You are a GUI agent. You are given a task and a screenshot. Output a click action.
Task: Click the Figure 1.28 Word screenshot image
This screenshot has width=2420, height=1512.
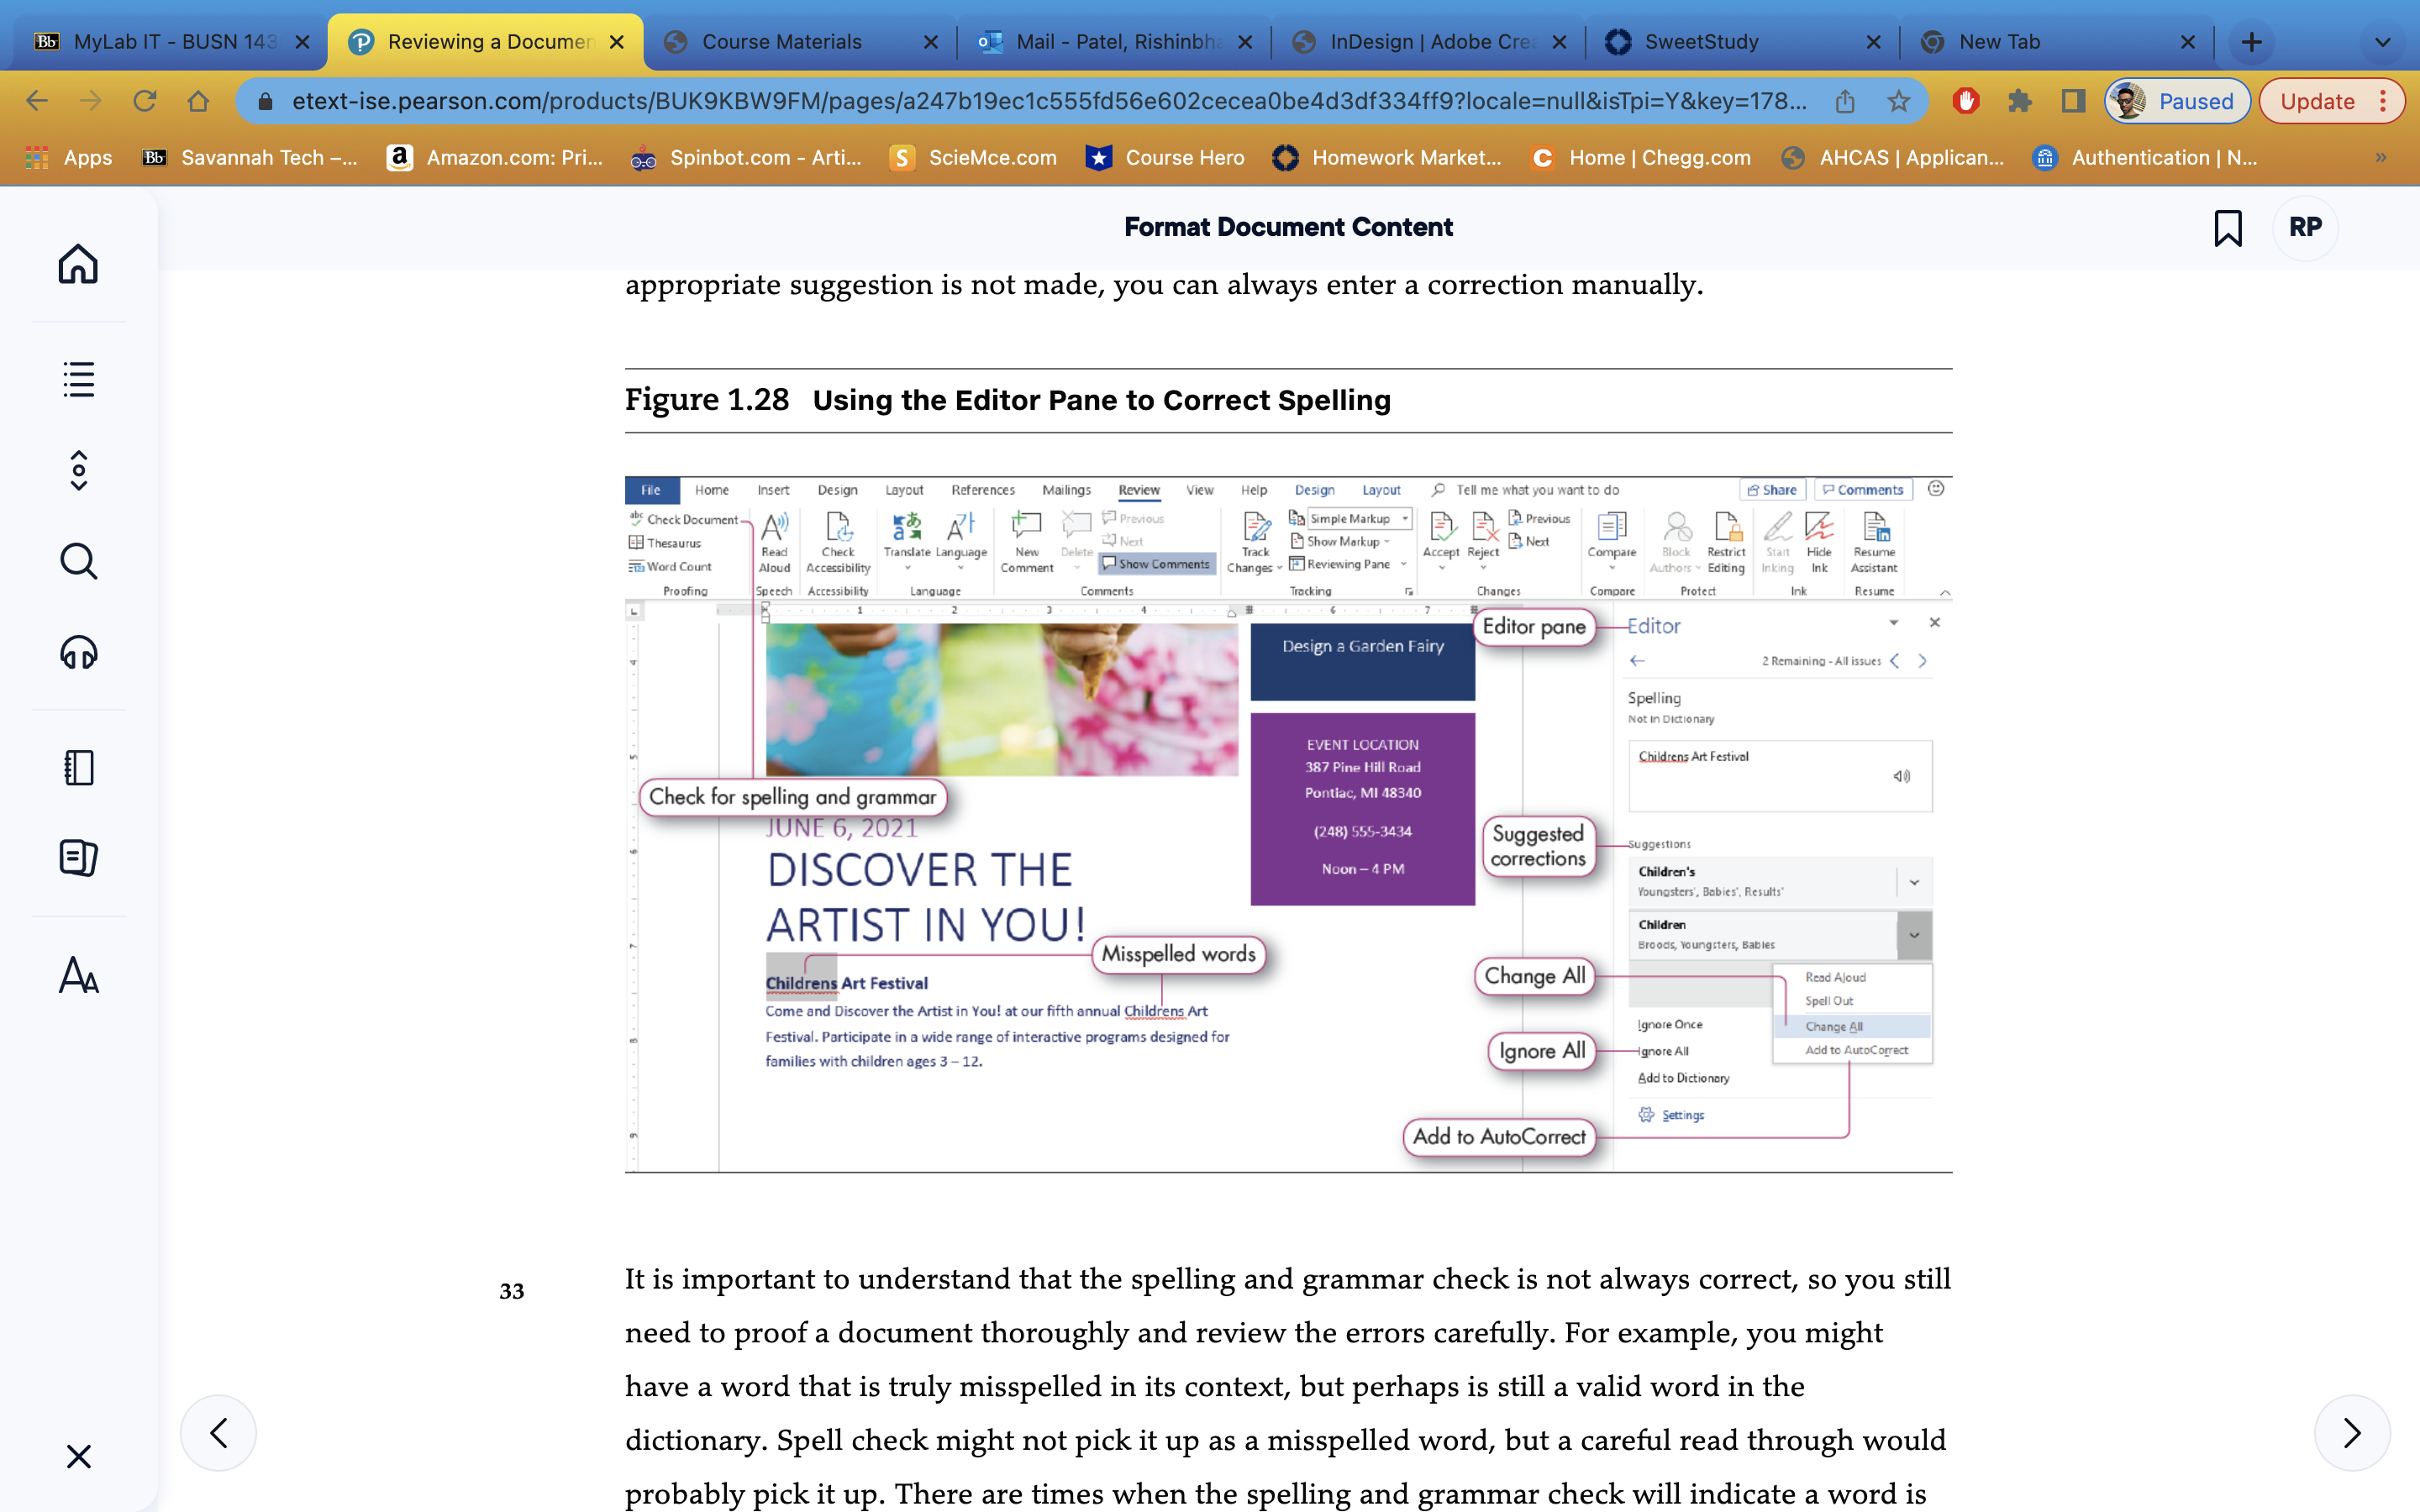tap(1288, 824)
